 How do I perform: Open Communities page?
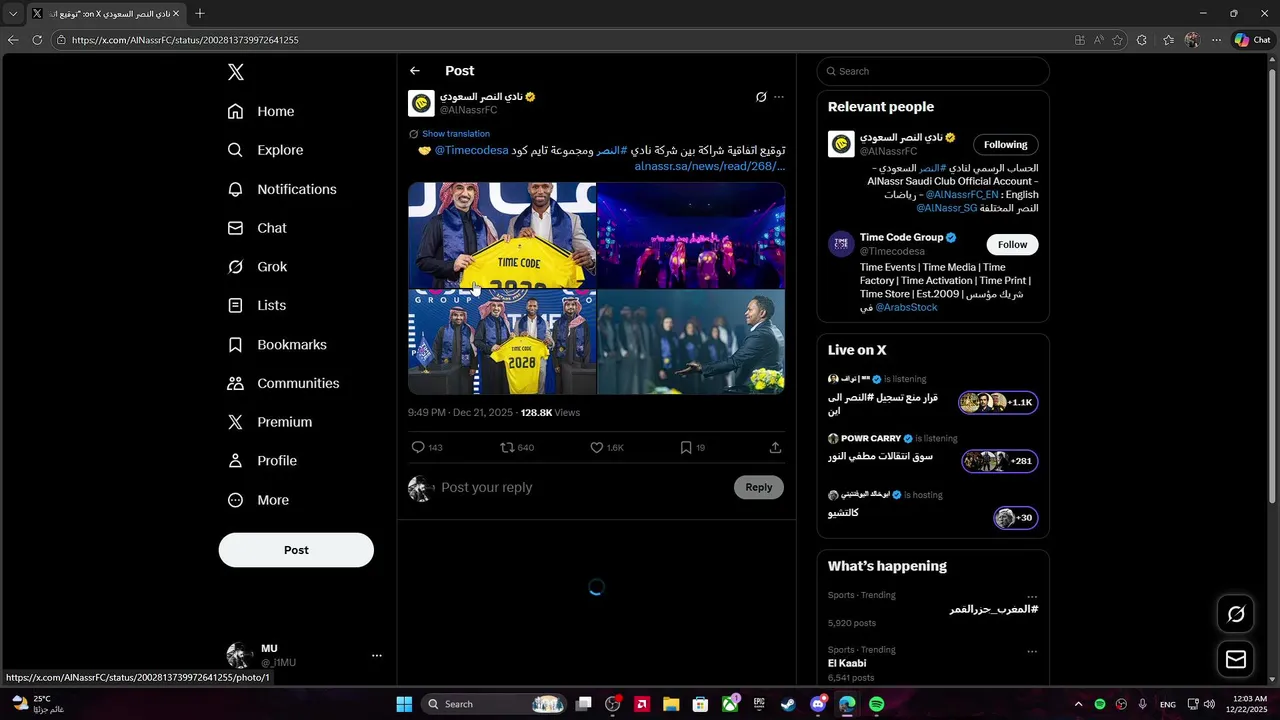tap(283, 383)
